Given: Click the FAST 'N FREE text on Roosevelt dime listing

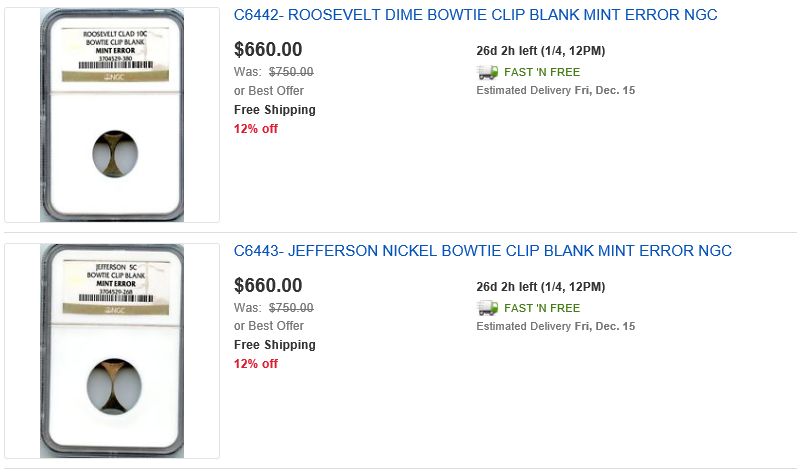Looking at the screenshot, I should pos(542,72).
